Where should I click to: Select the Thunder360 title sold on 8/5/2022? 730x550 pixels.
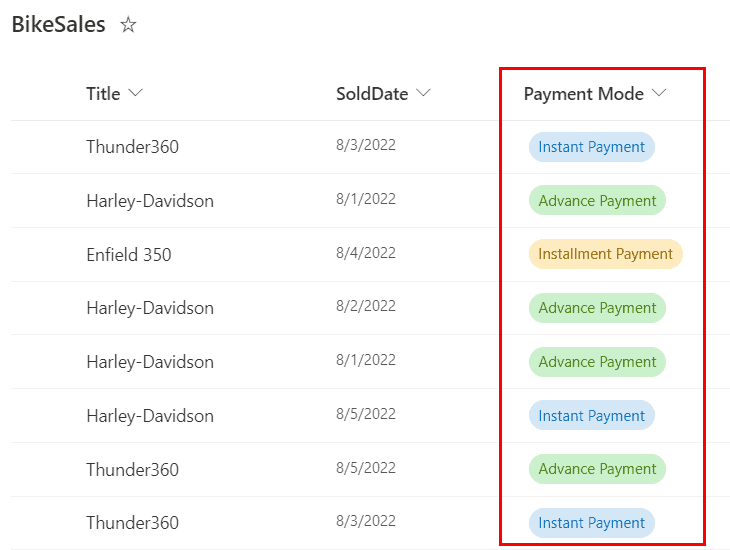(133, 469)
